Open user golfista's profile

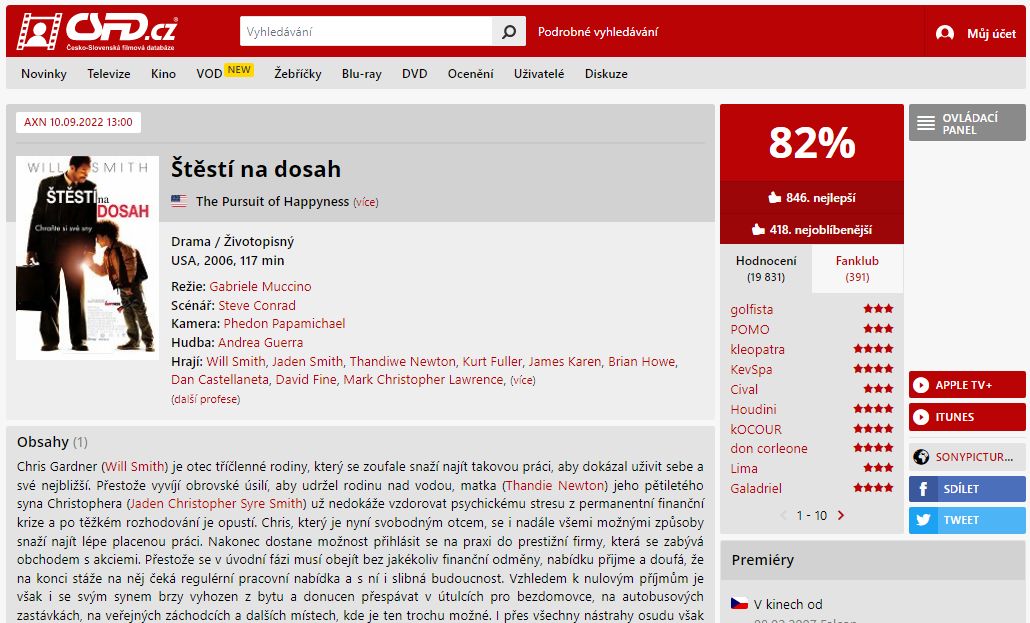(x=751, y=310)
